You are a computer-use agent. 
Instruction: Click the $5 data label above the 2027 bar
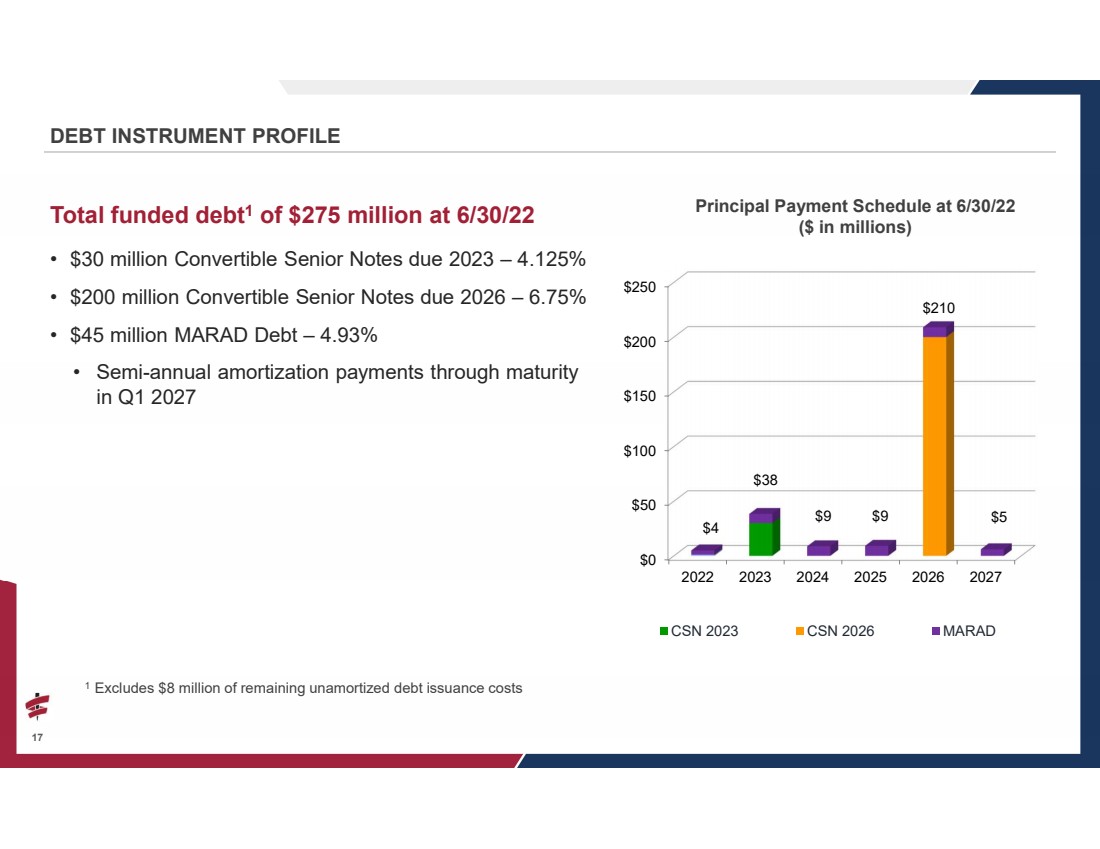coord(999,517)
